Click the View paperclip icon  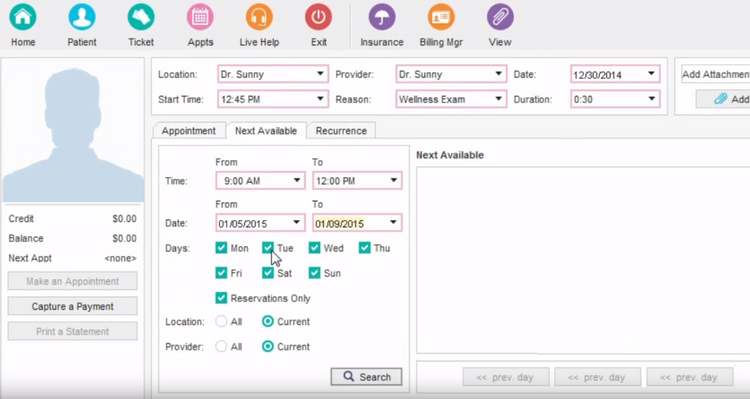pyautogui.click(x=500, y=17)
